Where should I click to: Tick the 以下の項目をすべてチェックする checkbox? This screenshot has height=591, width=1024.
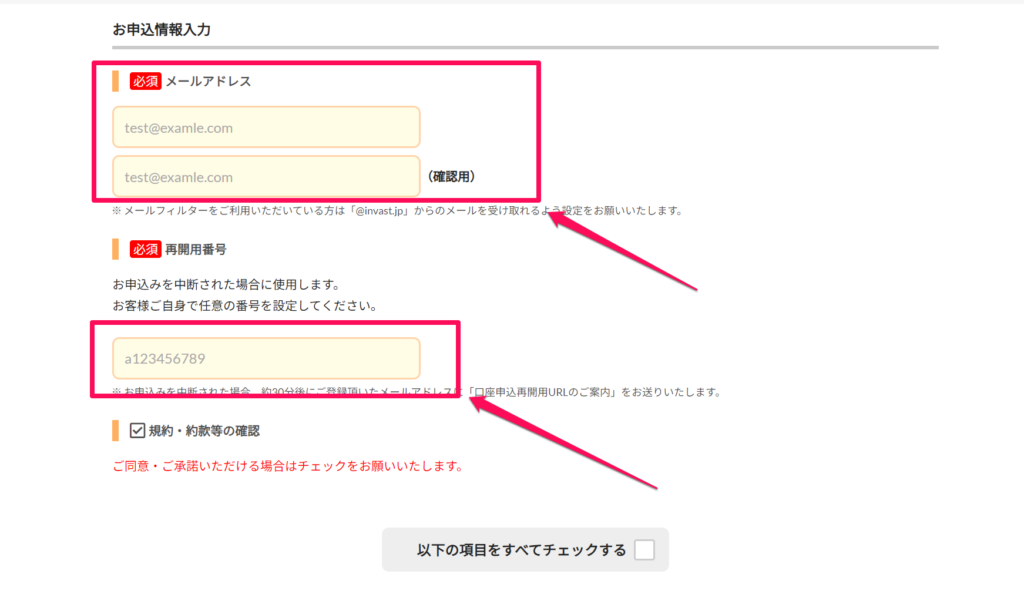644,550
